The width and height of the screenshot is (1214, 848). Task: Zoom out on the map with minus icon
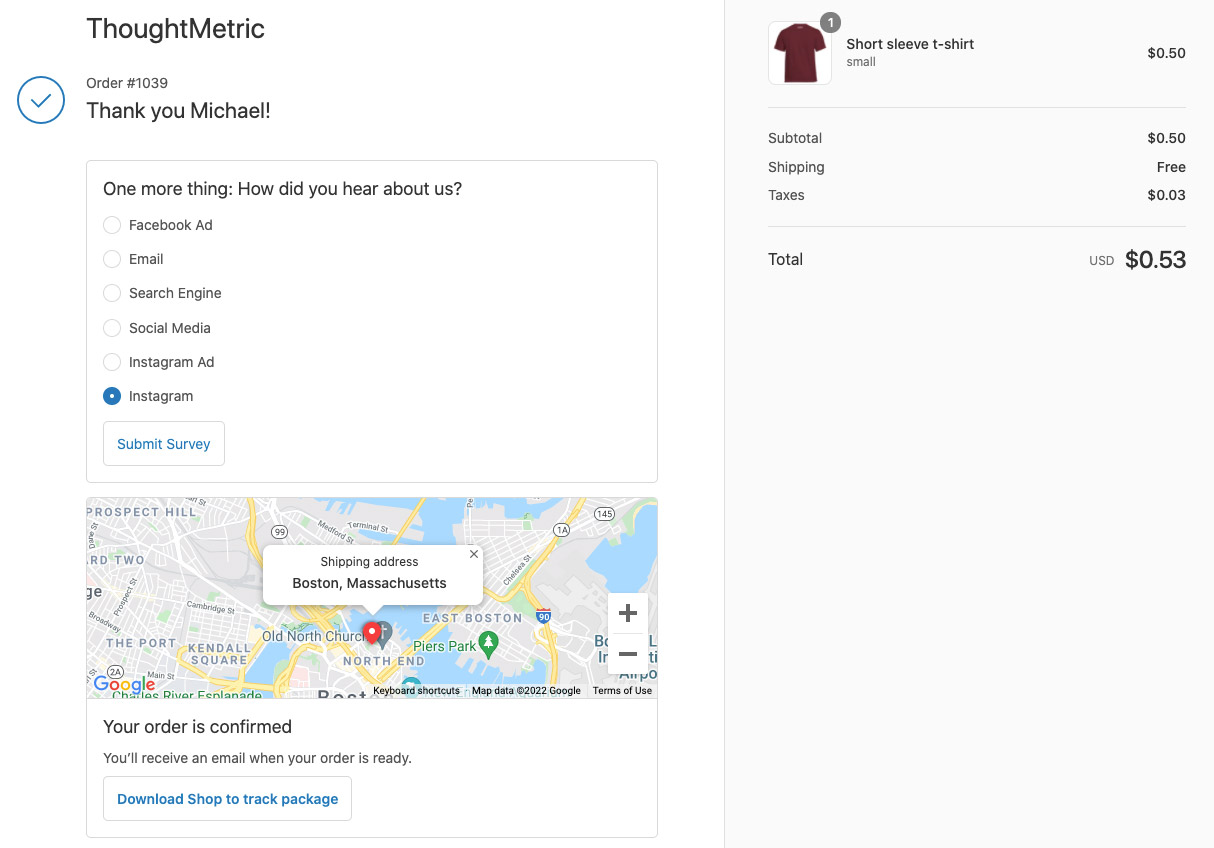point(627,654)
